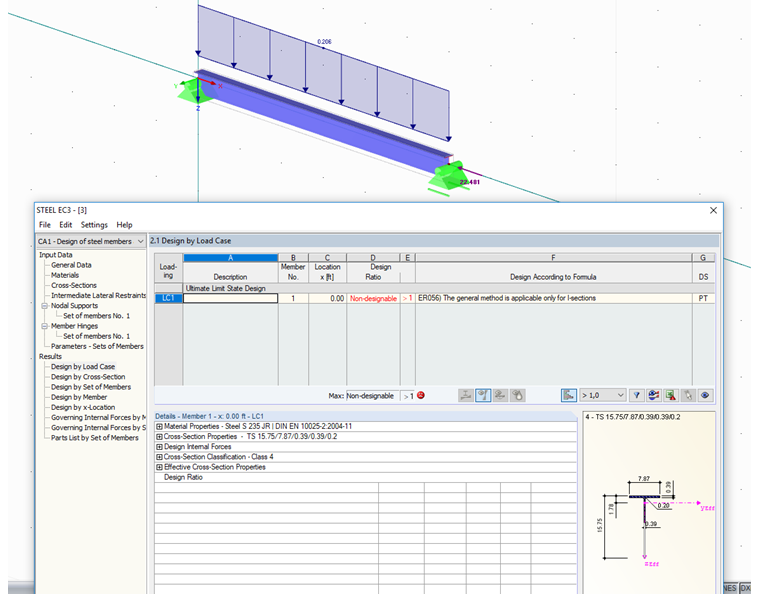The width and height of the screenshot is (760, 594).
Task: Click the cross-section drawing preview
Action: [x=649, y=506]
